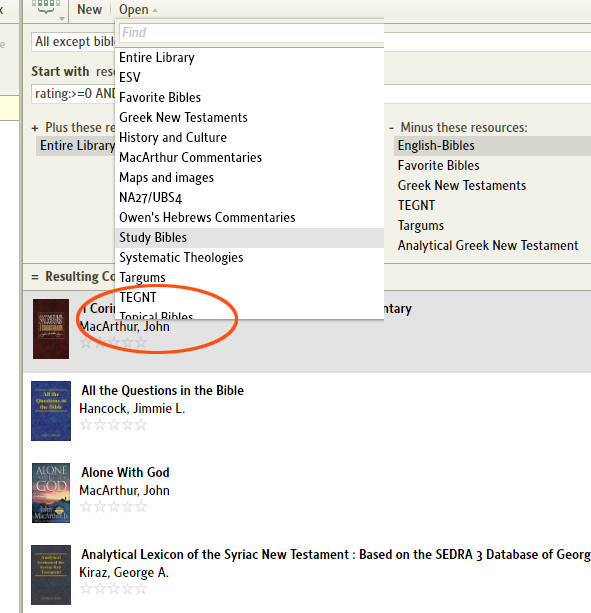Edit the rating rule text field
The image size is (591, 613).
[x=73, y=94]
